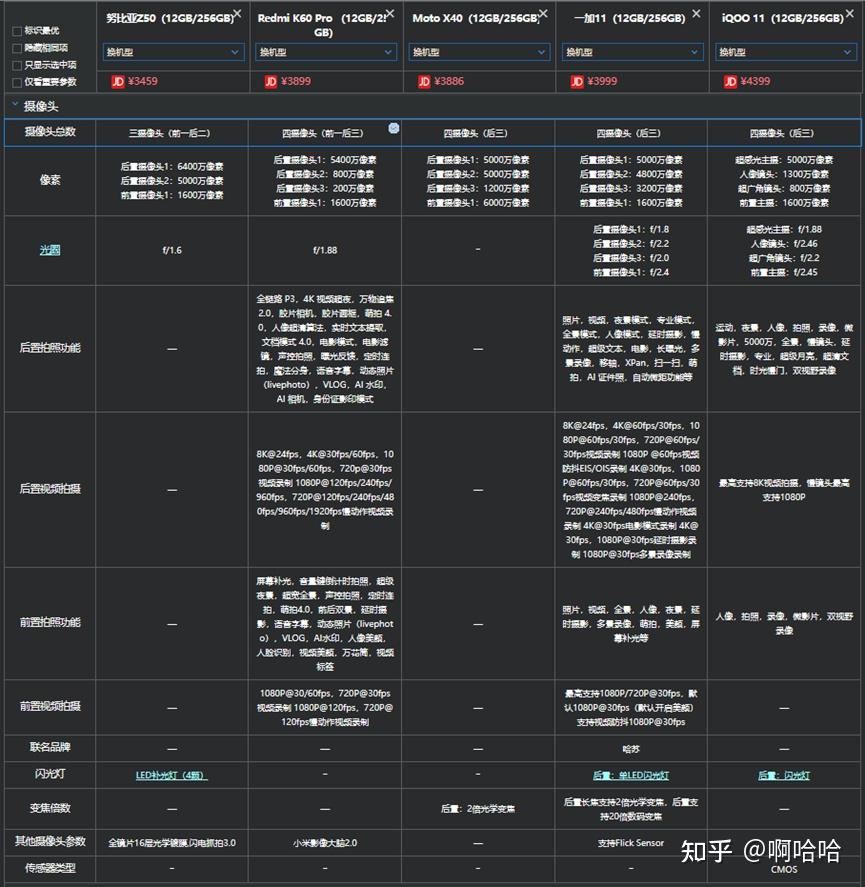Click the 努比亚Z50 (12GB/256GB) column title
Screen dimensions: 865x887
tap(170, 19)
